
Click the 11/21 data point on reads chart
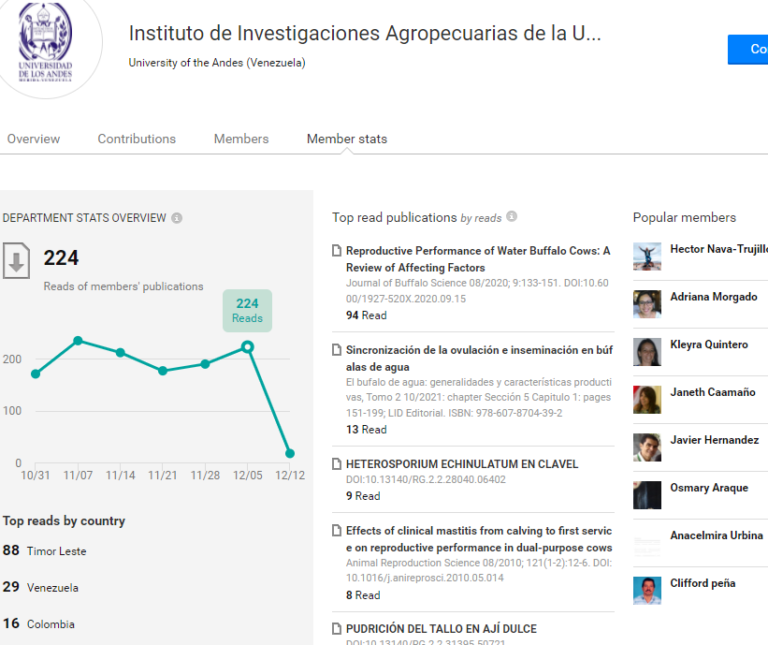click(163, 371)
